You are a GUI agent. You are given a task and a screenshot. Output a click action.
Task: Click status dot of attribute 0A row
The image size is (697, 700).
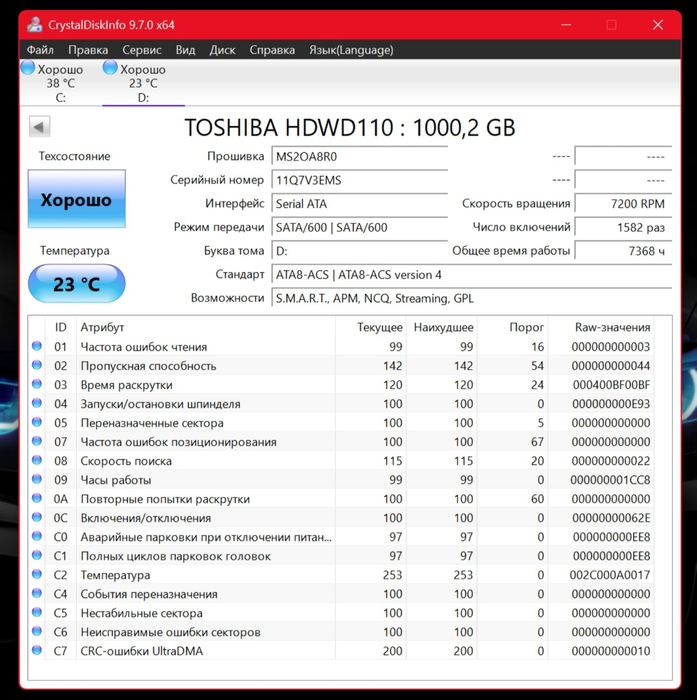coord(37,498)
